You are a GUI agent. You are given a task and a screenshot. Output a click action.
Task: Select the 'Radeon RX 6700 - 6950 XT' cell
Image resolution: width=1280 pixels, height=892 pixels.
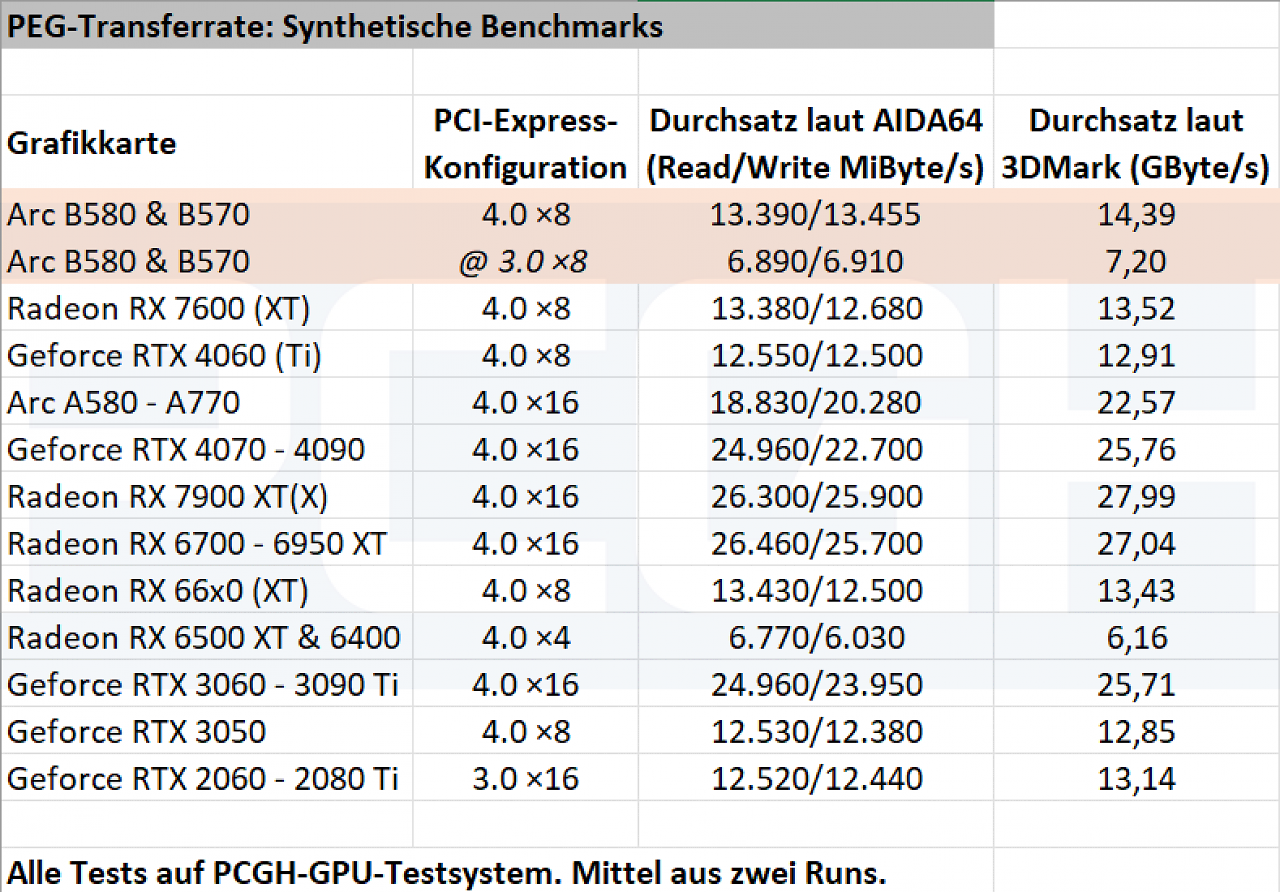click(x=207, y=542)
